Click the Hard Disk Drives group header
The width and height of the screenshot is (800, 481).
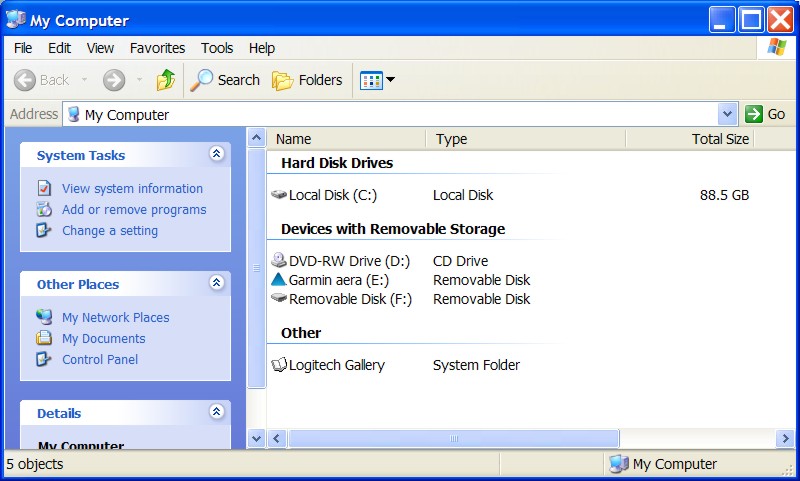pos(337,163)
